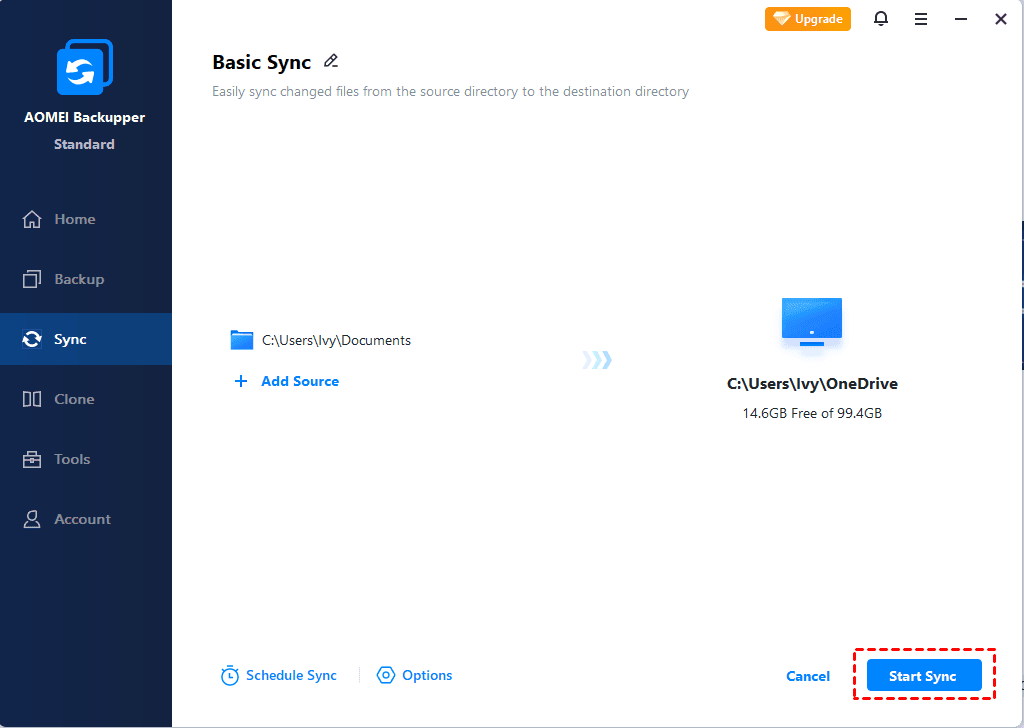Click the Account sidebar icon
1024x728 pixels.
click(x=30, y=518)
